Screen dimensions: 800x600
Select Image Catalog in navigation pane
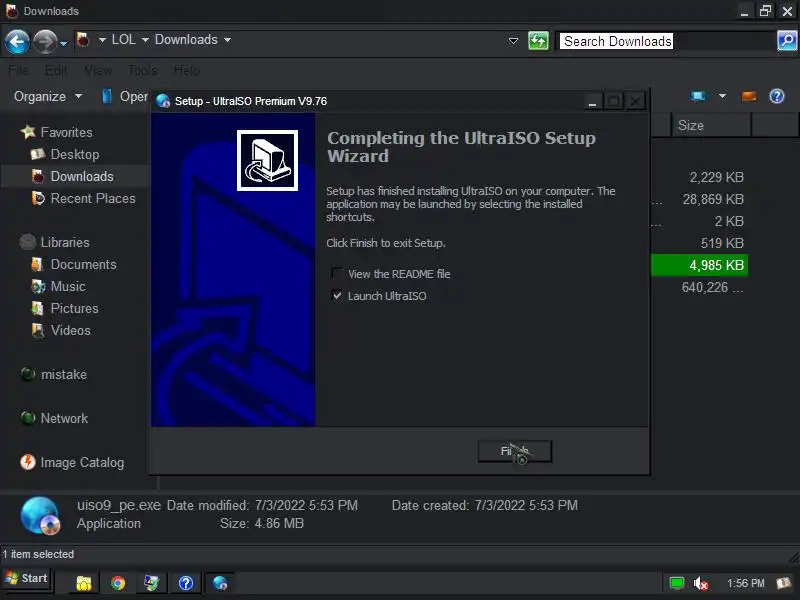point(82,462)
